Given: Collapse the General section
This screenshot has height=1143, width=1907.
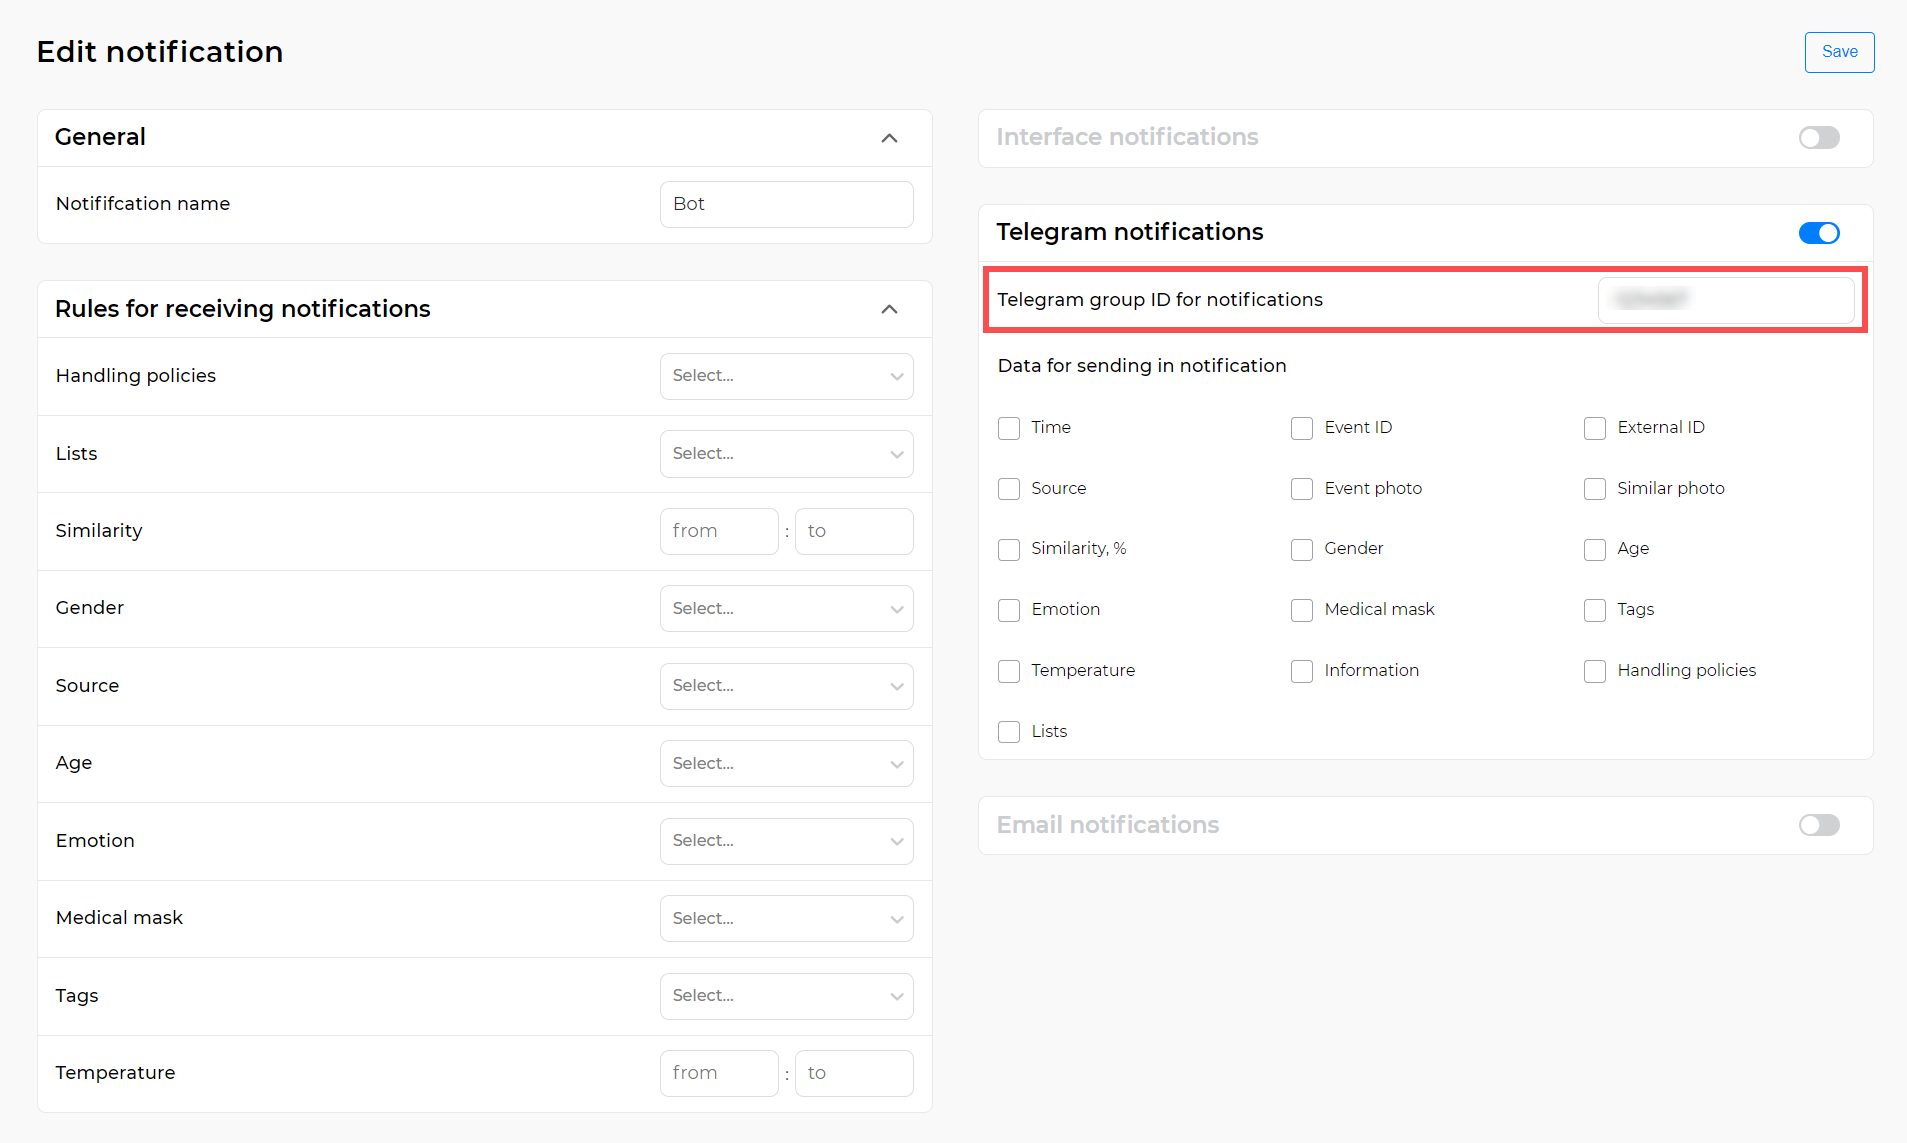Looking at the screenshot, I should [889, 138].
